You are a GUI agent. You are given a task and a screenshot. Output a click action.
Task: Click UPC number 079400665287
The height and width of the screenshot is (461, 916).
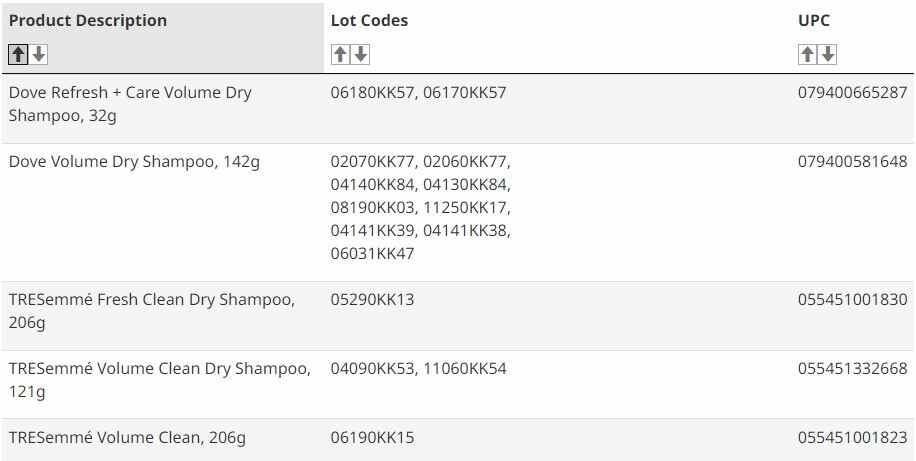(x=852, y=93)
